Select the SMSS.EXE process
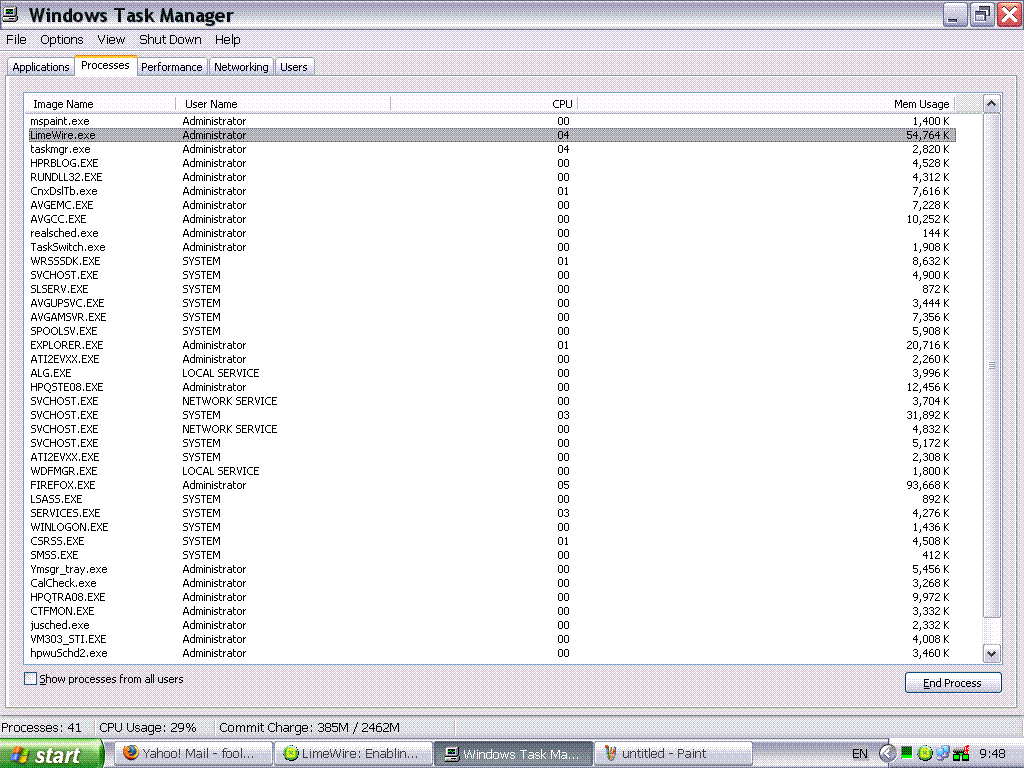Image resolution: width=1024 pixels, height=768 pixels. click(54, 555)
